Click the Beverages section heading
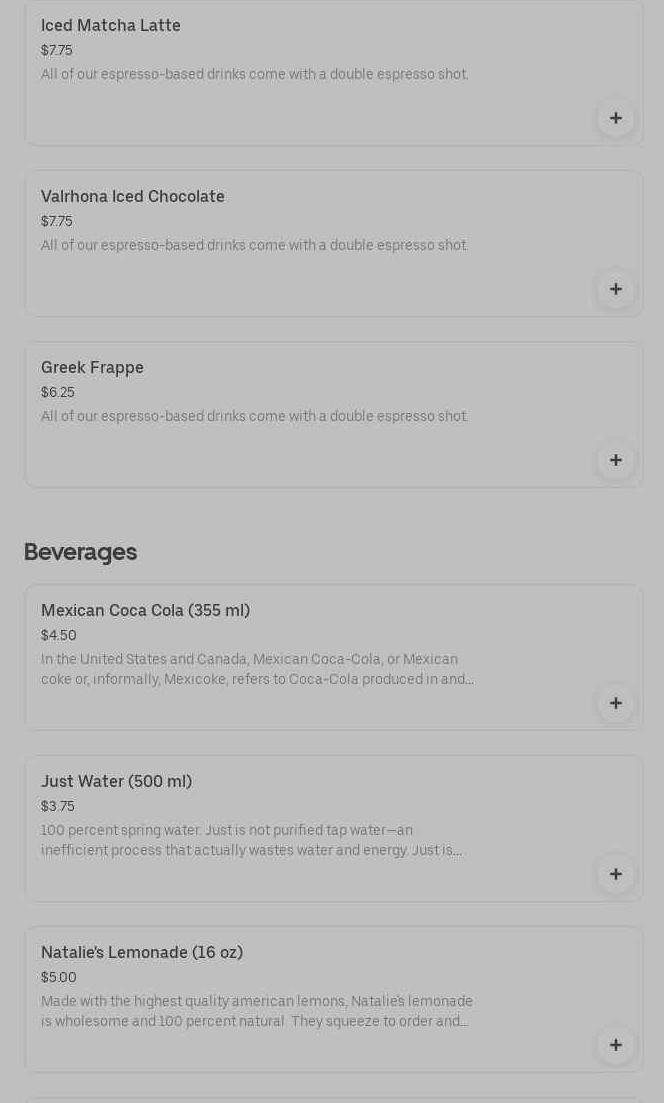 pyautogui.click(x=80, y=552)
